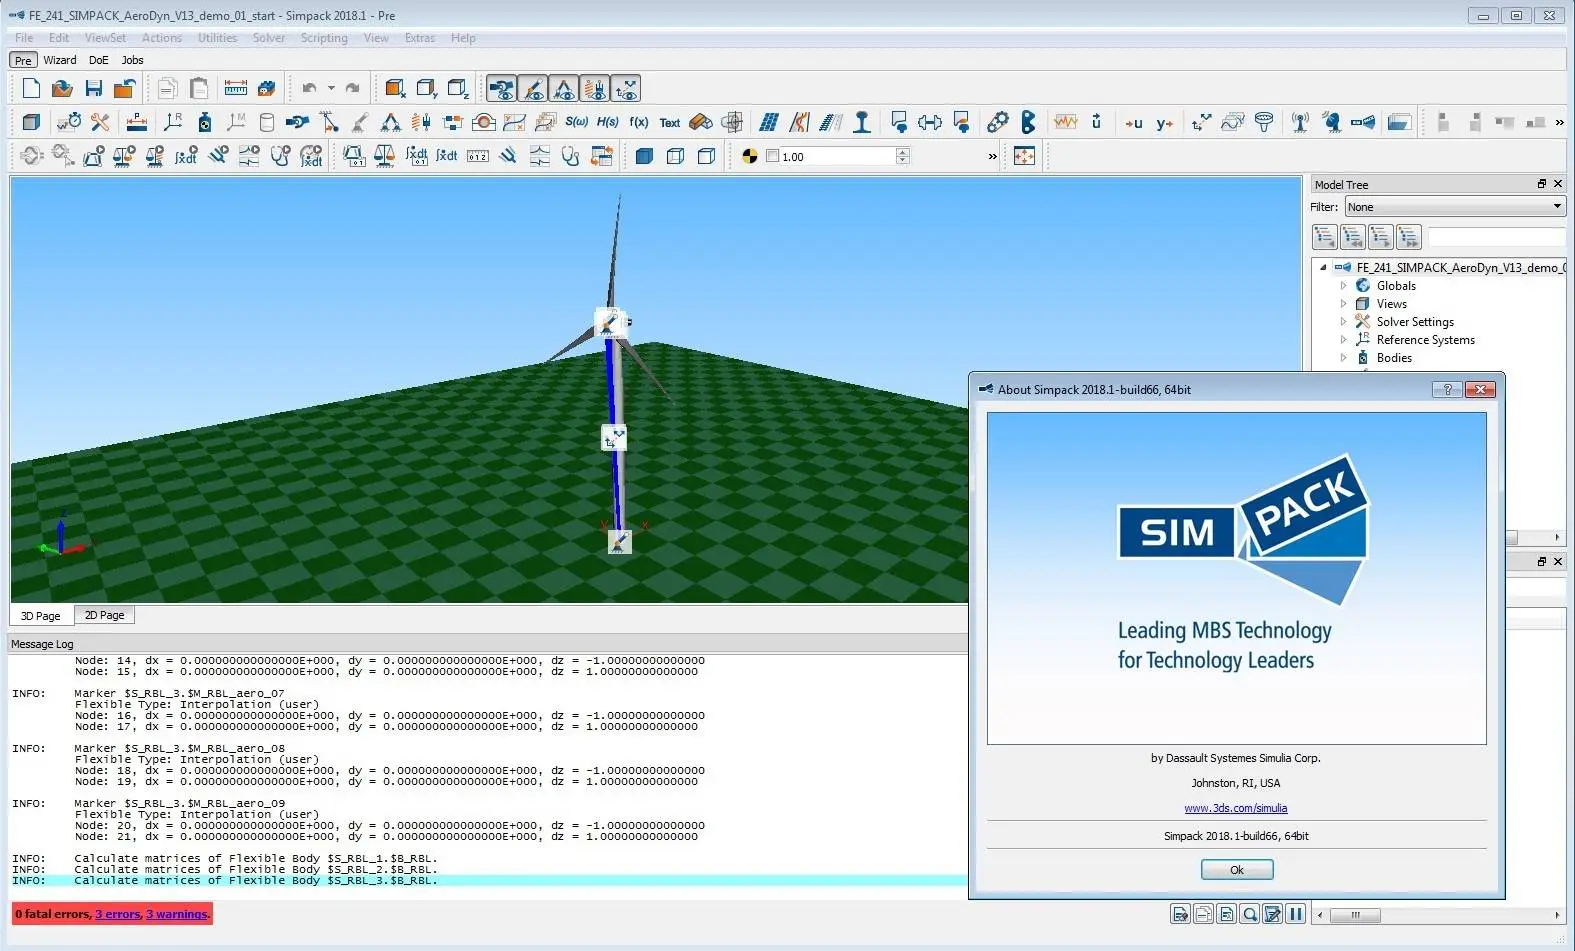
Task: Expand the Bodies node in Model Tree
Action: tap(1343, 358)
